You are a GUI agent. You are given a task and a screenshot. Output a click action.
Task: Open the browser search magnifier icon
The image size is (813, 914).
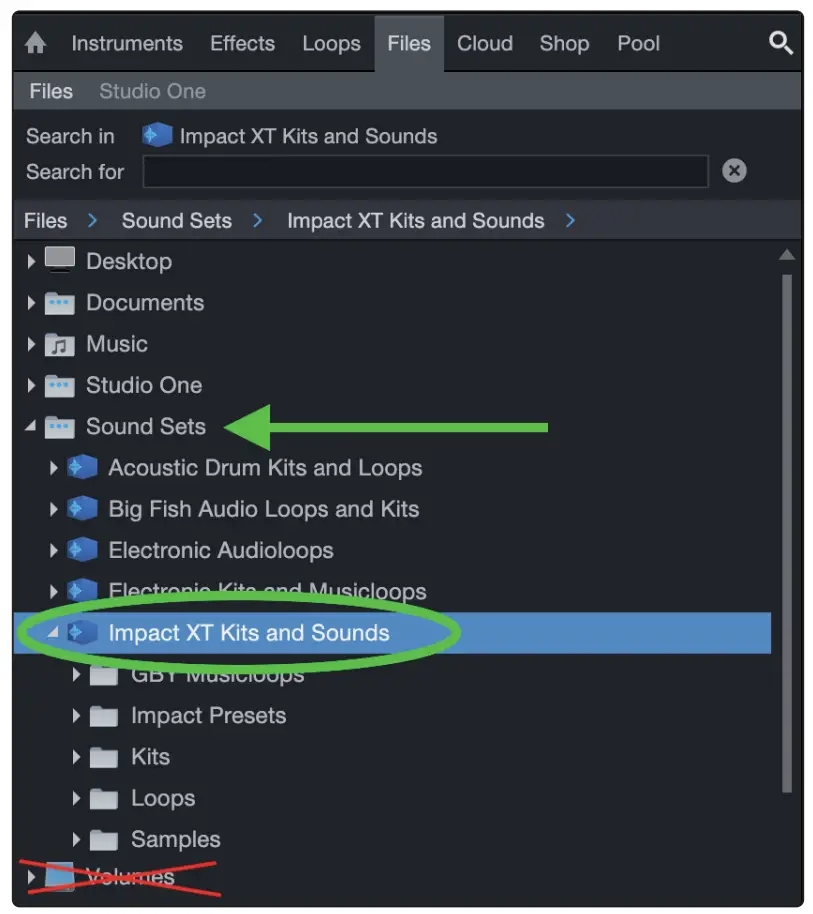[780, 43]
